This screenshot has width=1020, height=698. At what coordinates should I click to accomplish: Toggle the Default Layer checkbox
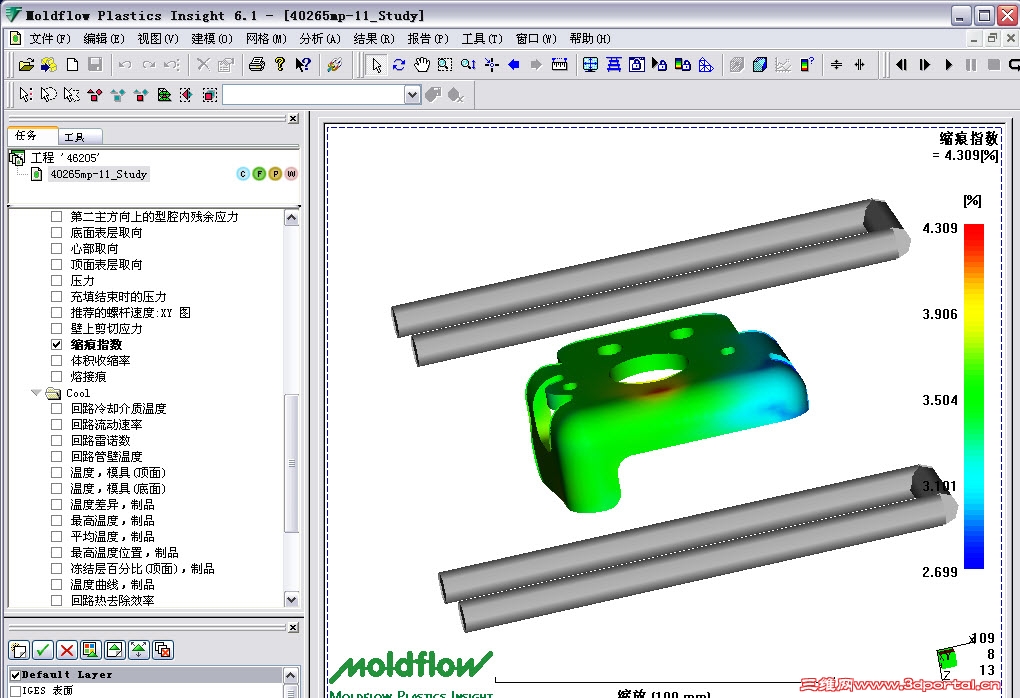point(16,675)
